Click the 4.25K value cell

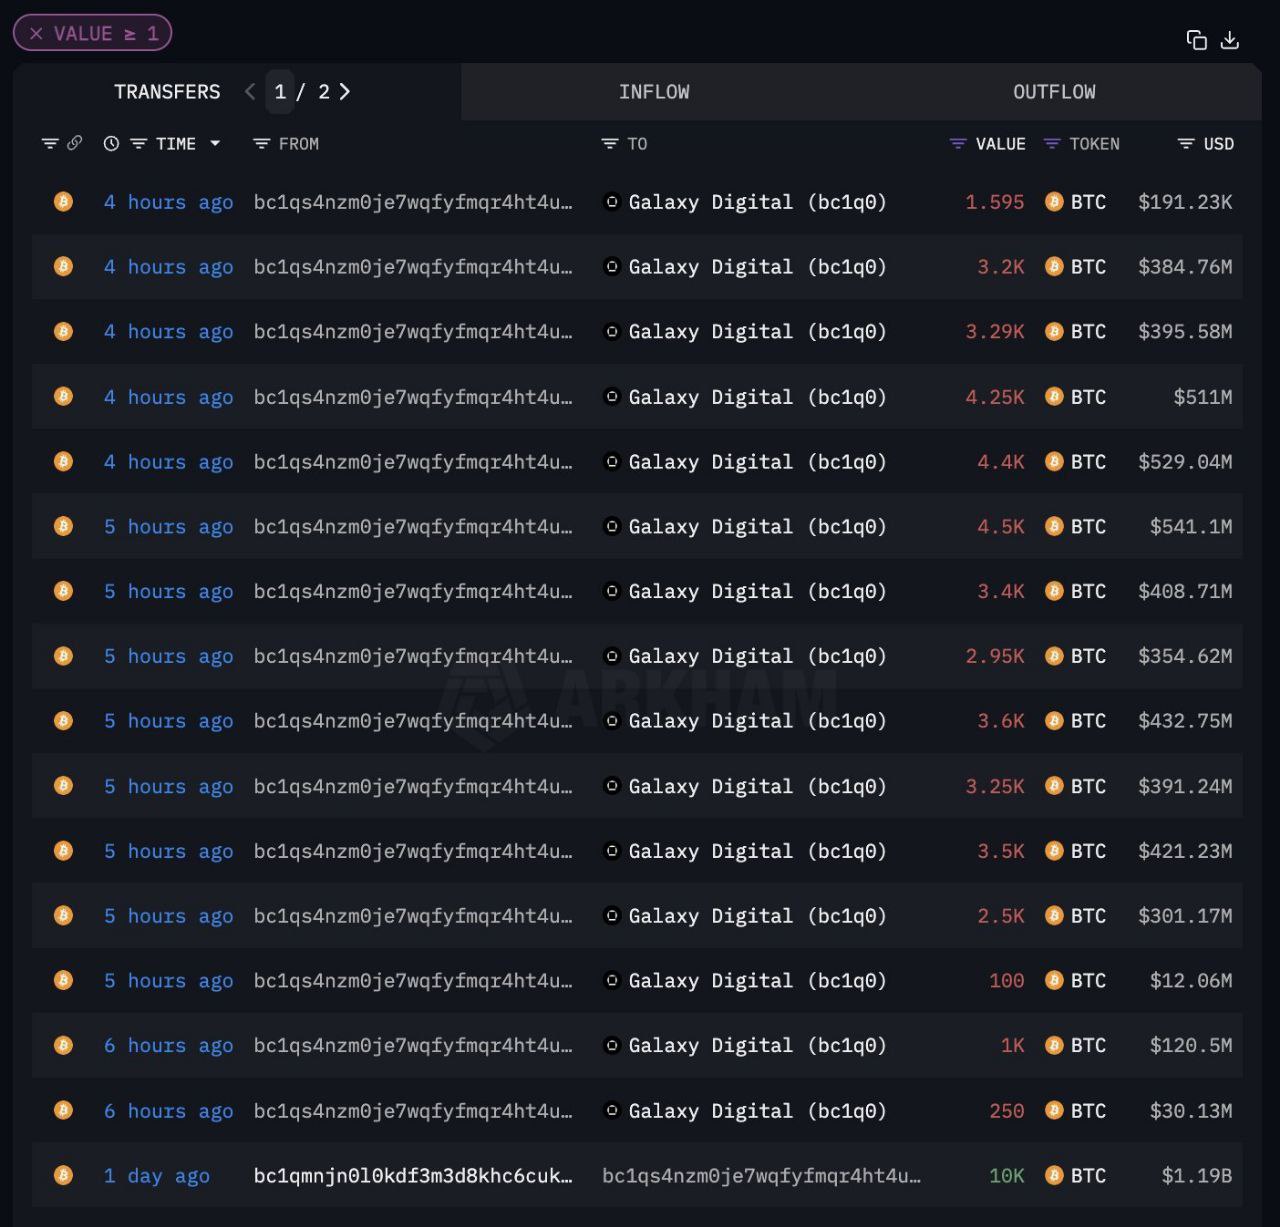pyautogui.click(x=995, y=397)
